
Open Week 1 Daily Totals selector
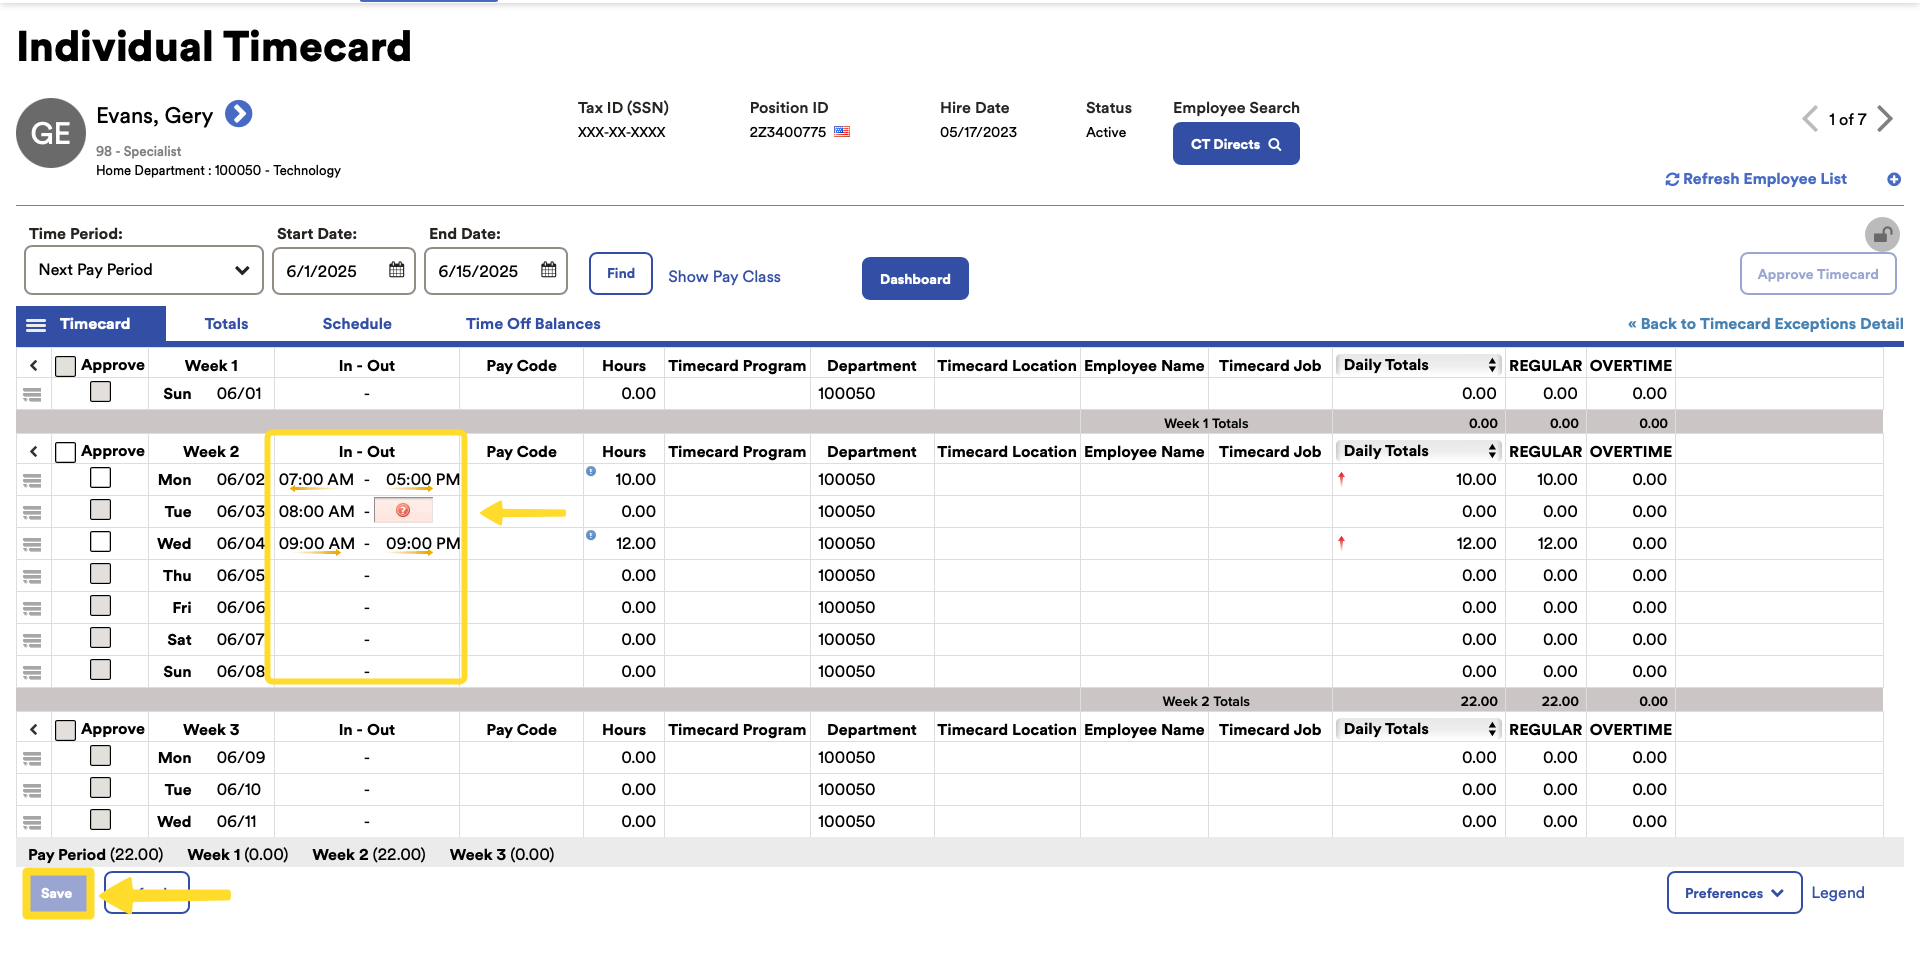pyautogui.click(x=1419, y=365)
